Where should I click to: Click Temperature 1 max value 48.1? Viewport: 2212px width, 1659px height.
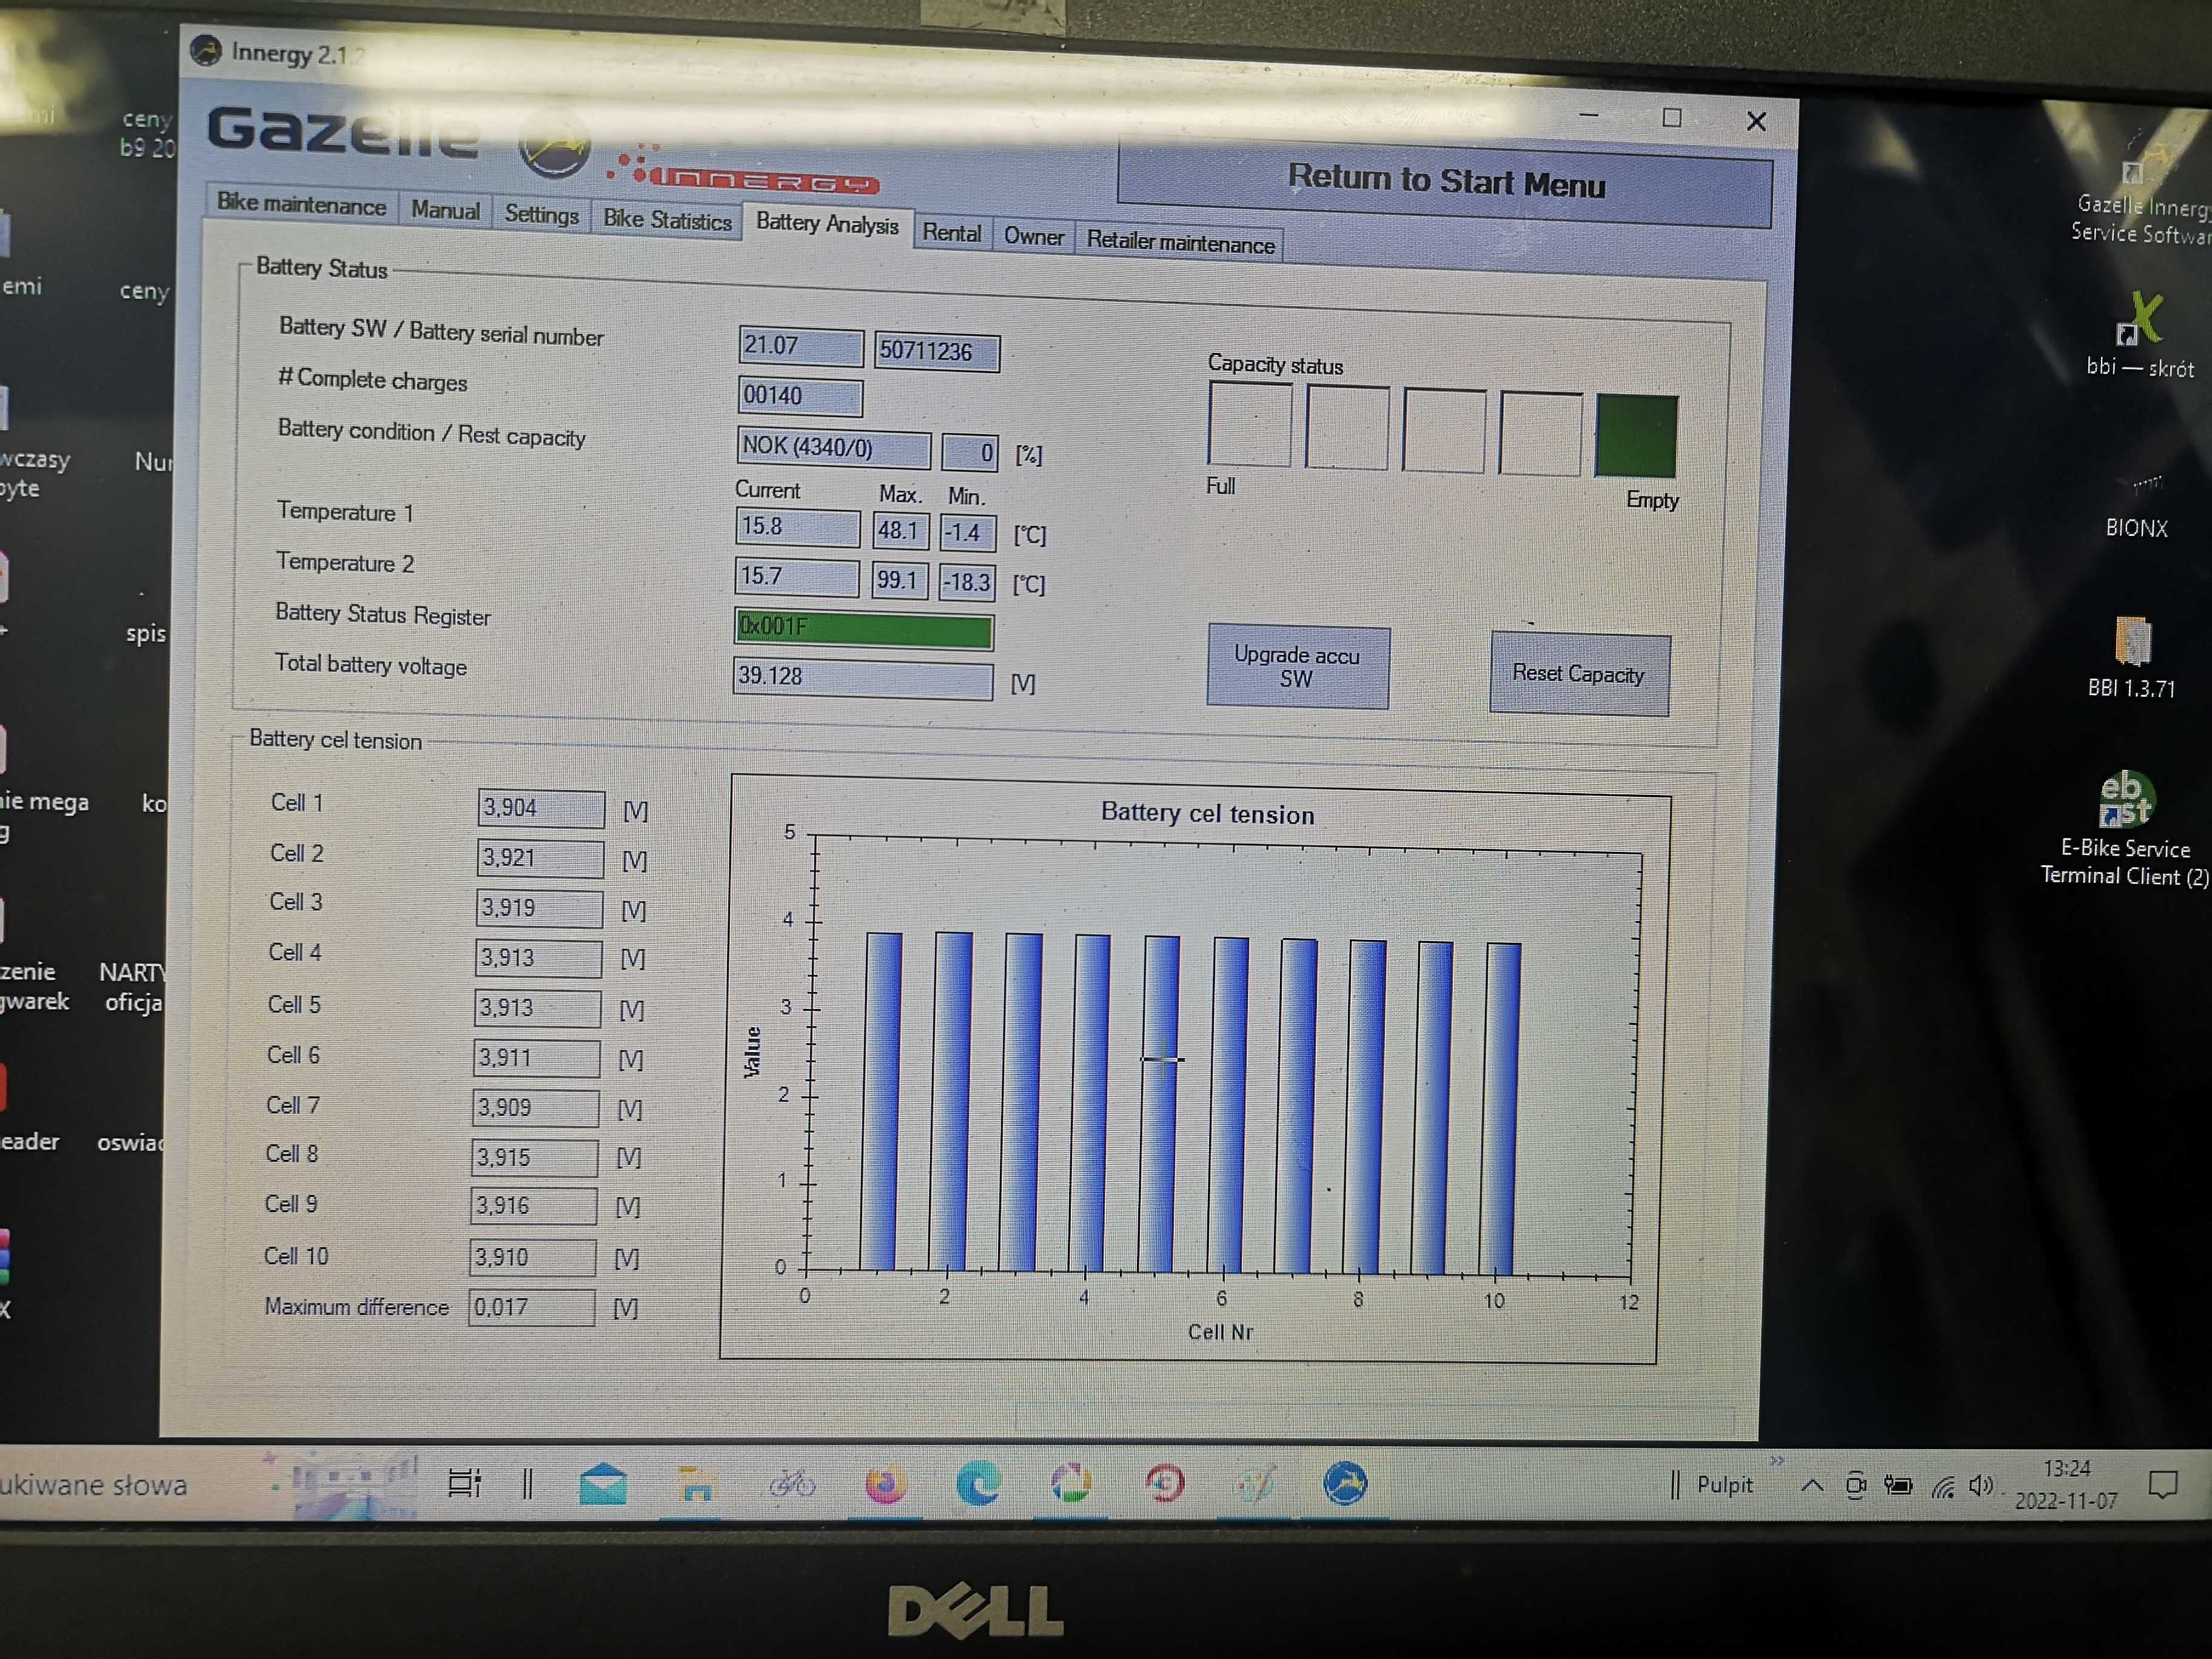point(900,531)
